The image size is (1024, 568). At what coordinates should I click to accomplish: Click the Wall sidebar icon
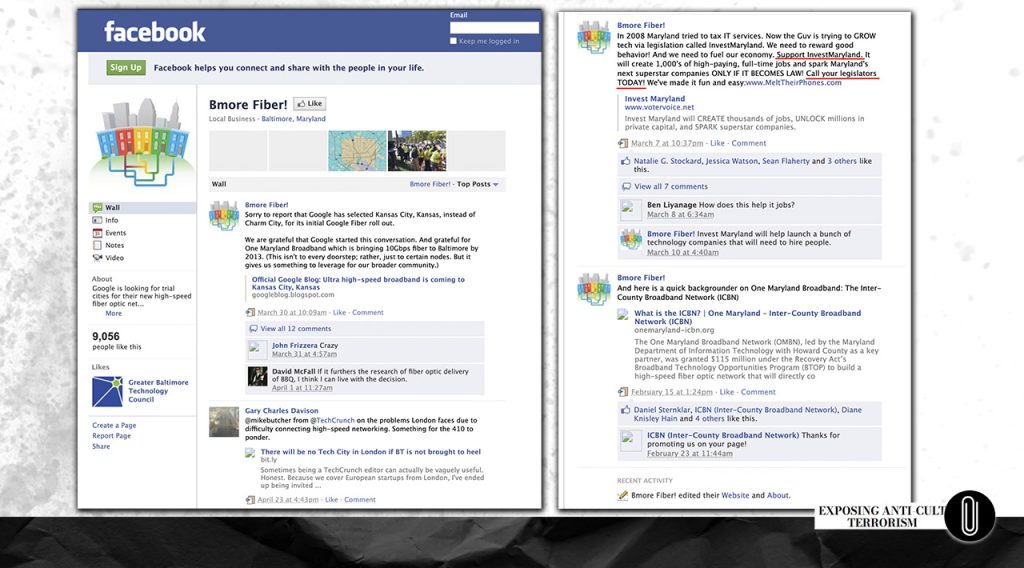[97, 208]
